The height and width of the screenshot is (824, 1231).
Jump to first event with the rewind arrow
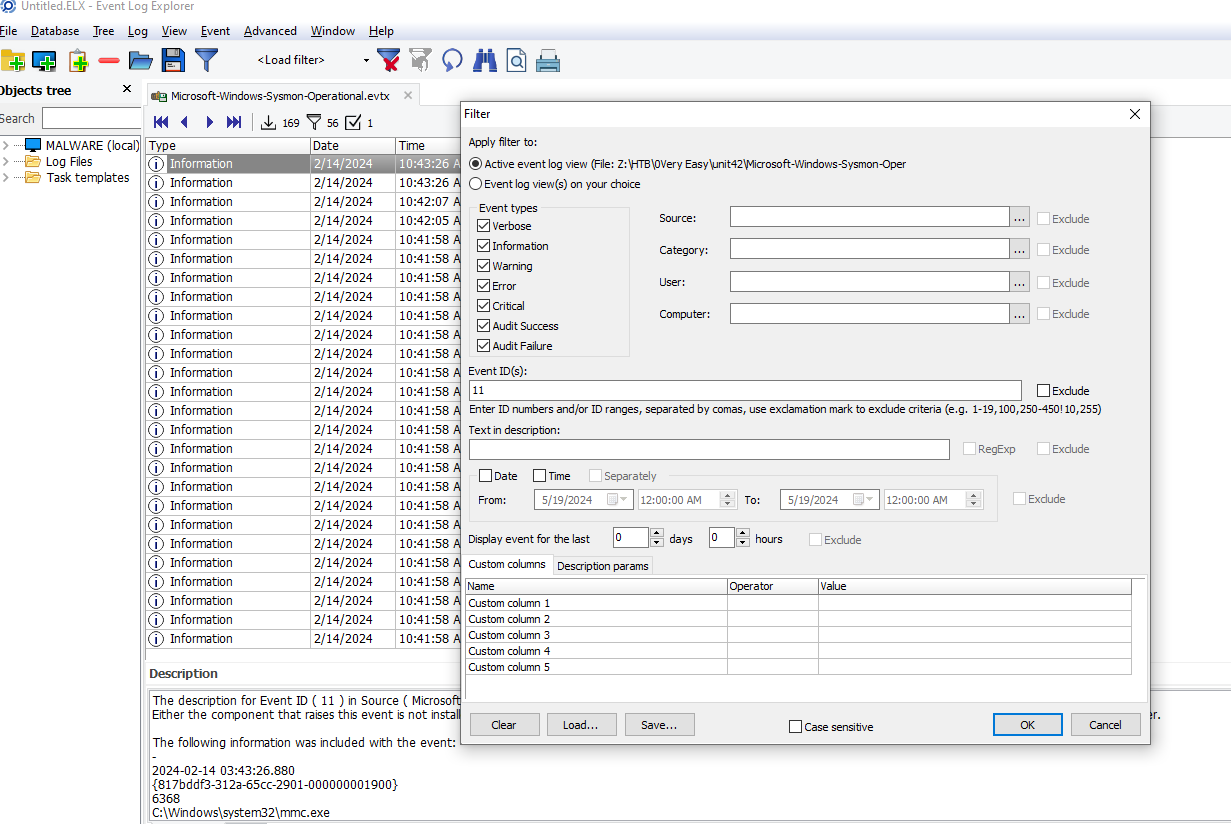point(161,122)
